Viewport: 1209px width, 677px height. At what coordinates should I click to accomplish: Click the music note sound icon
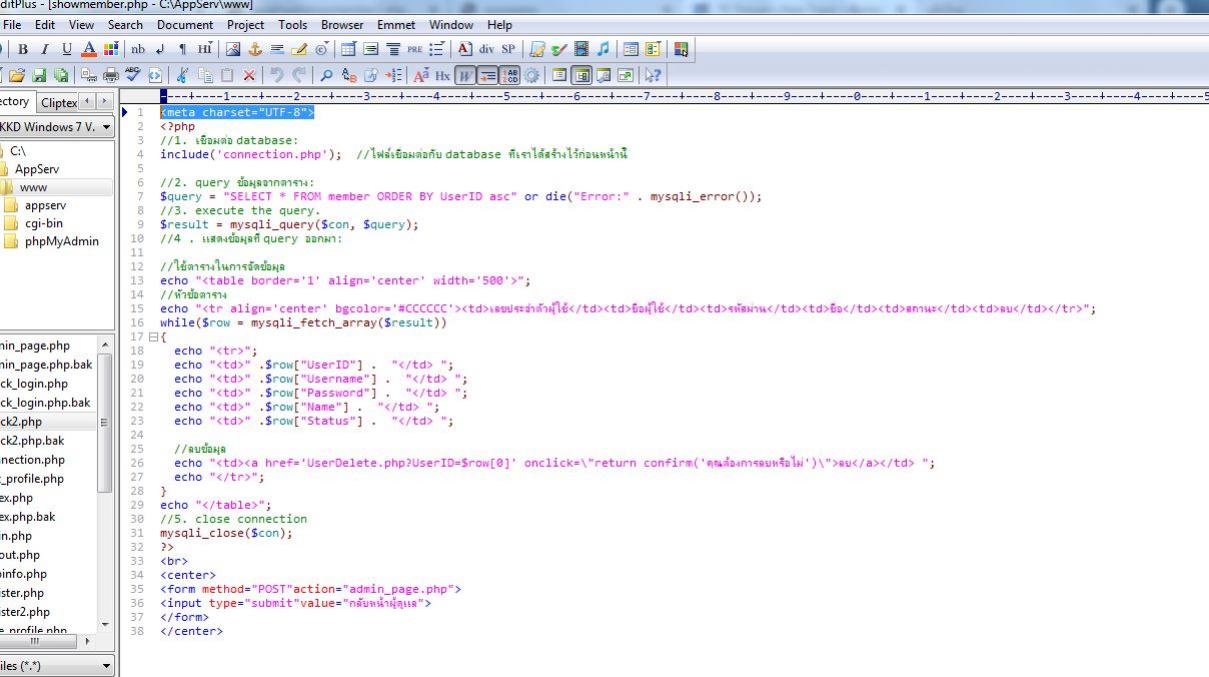tap(603, 49)
